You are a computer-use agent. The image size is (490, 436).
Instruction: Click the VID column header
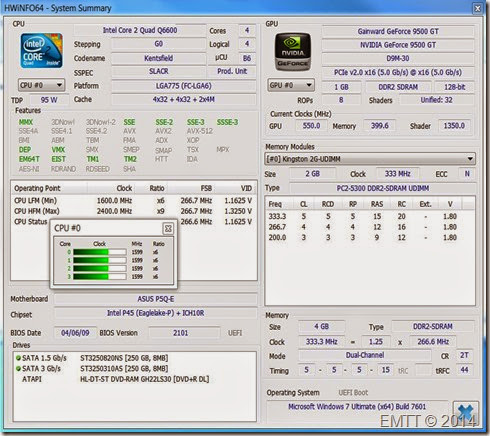point(236,188)
